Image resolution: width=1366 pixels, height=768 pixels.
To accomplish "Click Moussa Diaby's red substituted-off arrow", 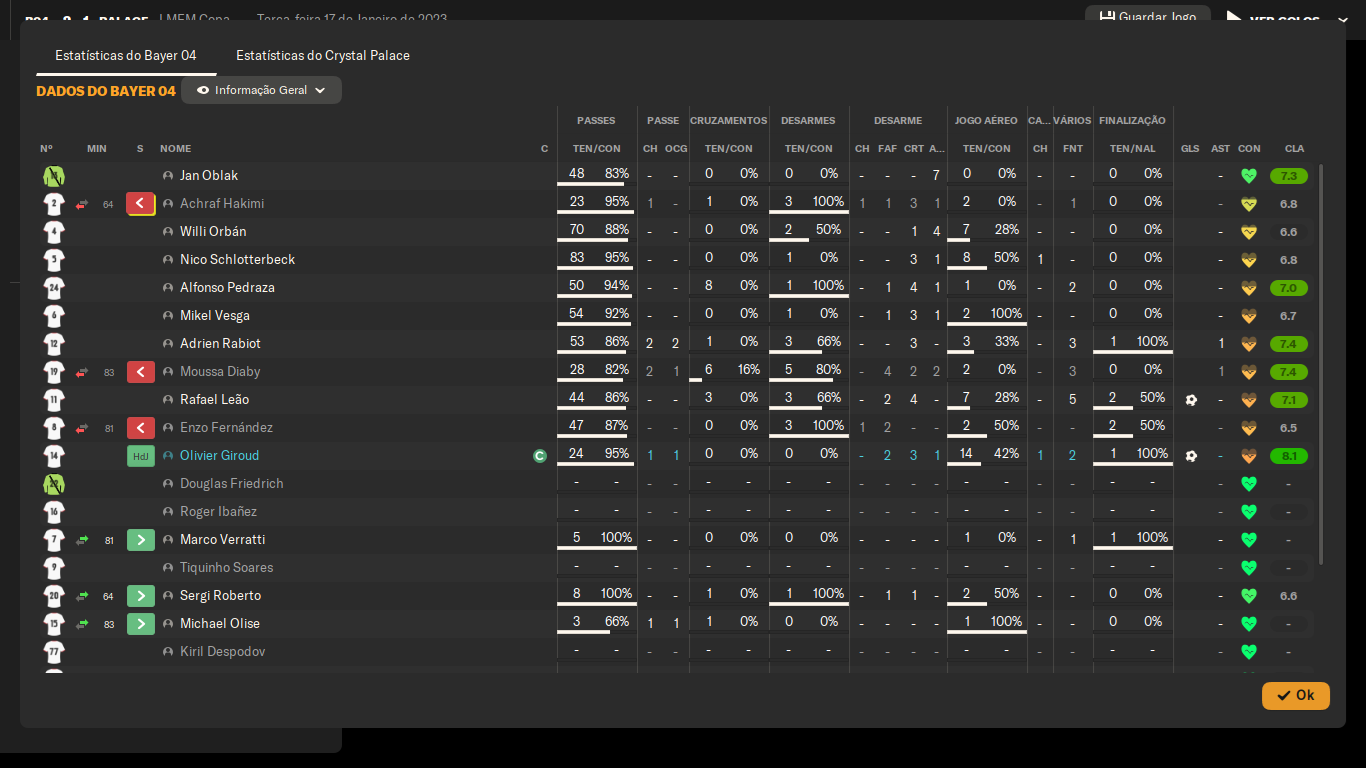I will coord(141,372).
